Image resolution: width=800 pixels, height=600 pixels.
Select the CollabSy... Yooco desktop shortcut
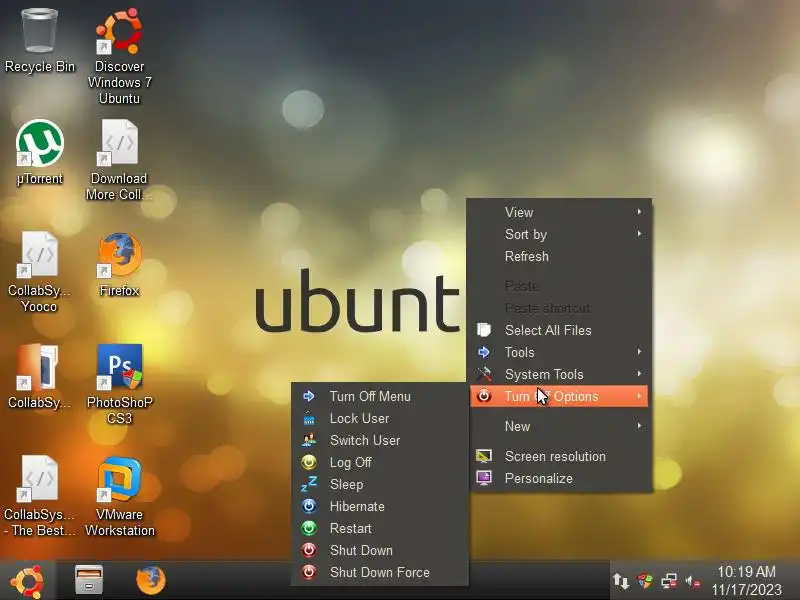(x=39, y=255)
